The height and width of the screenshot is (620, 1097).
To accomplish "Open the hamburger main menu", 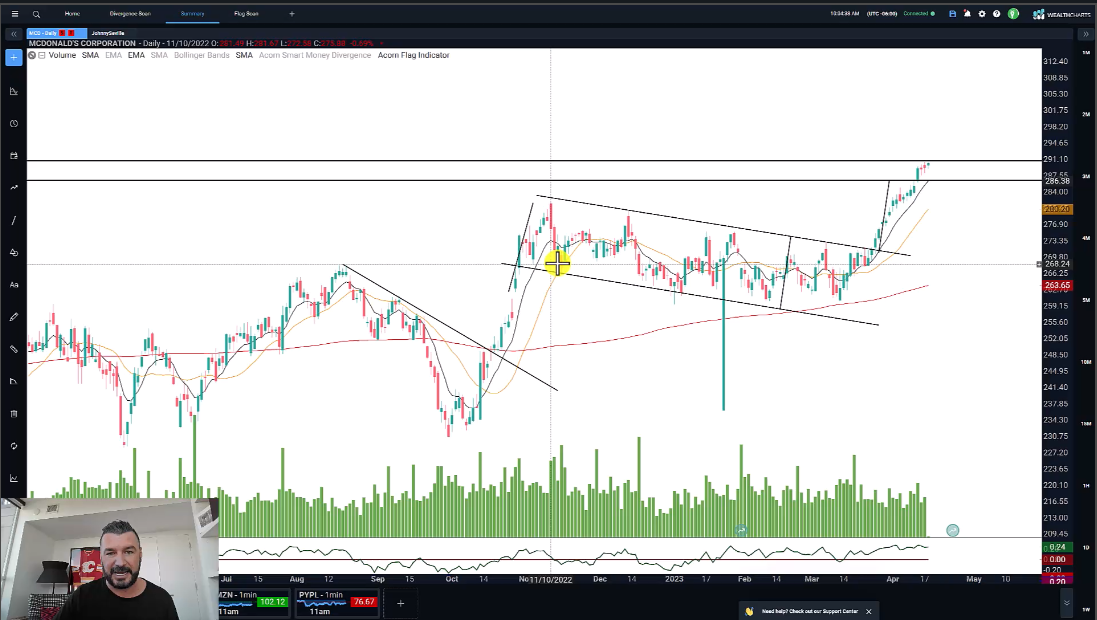I will (x=15, y=14).
